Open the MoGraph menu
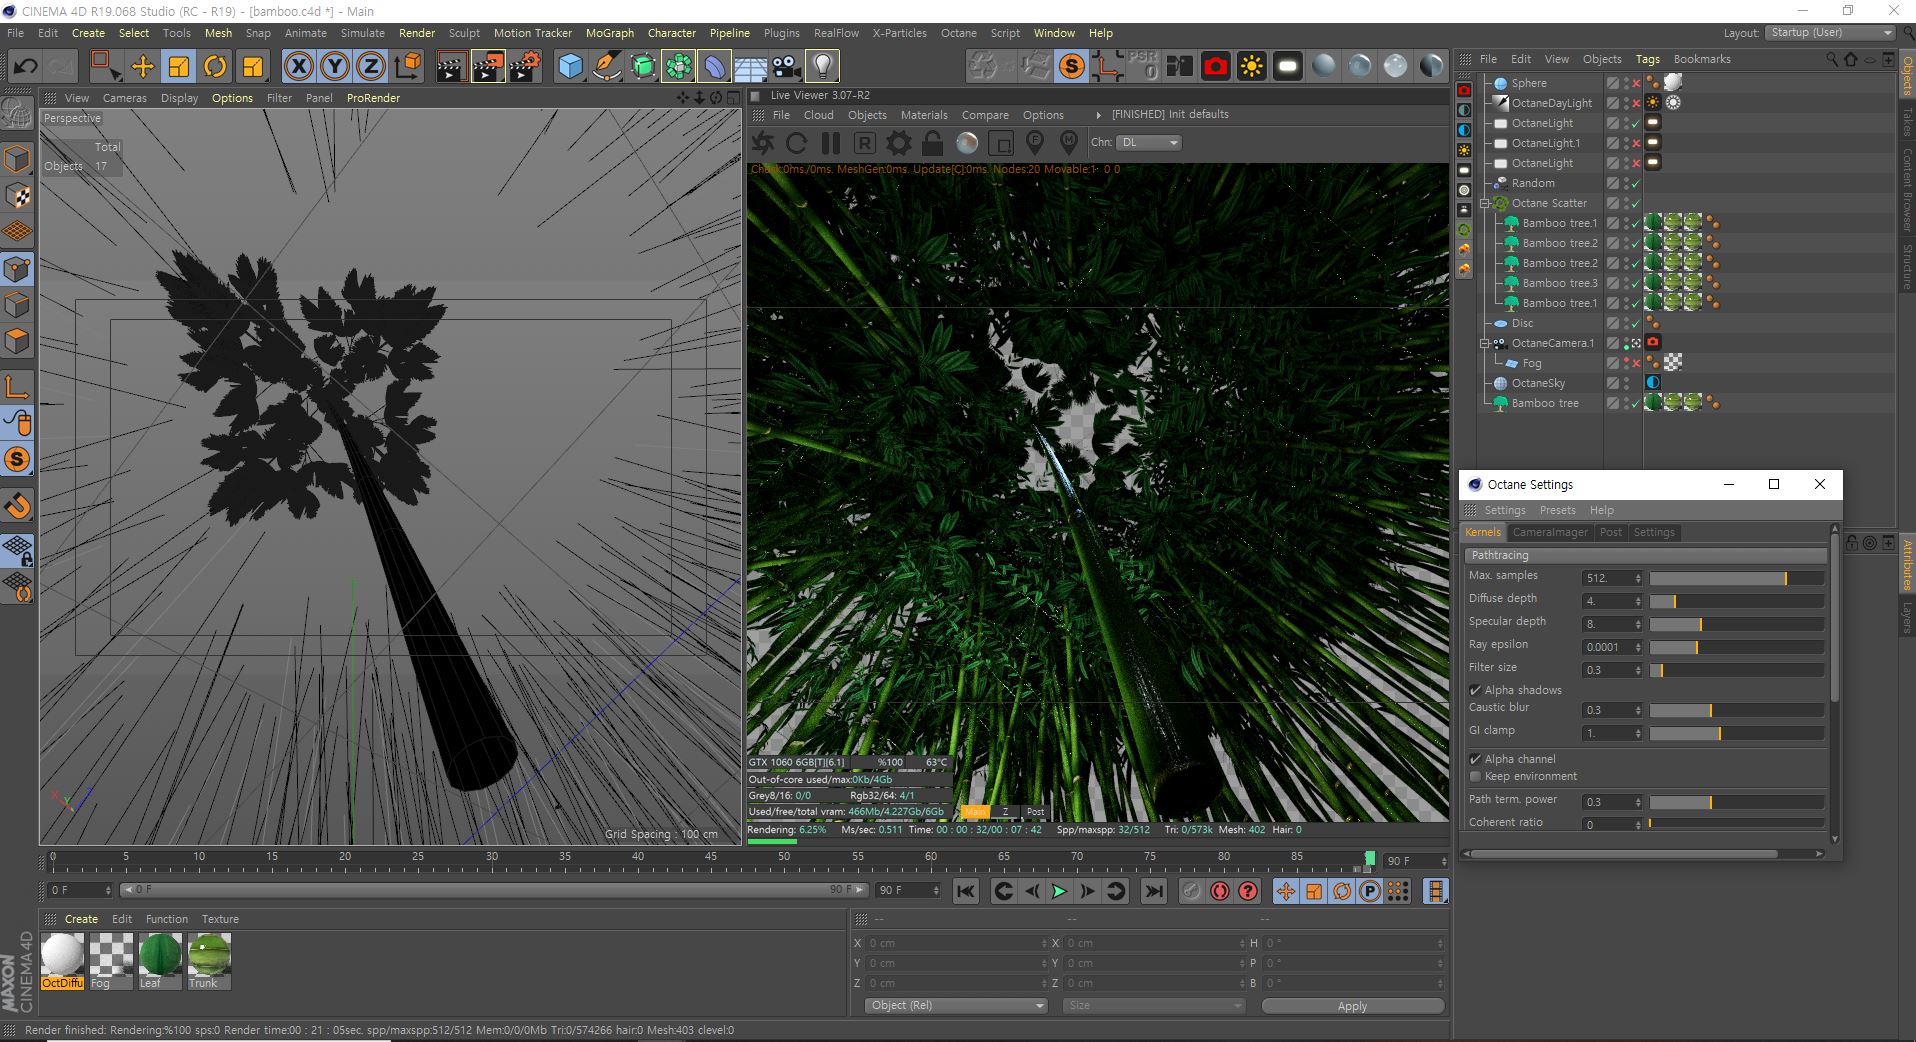 609,33
